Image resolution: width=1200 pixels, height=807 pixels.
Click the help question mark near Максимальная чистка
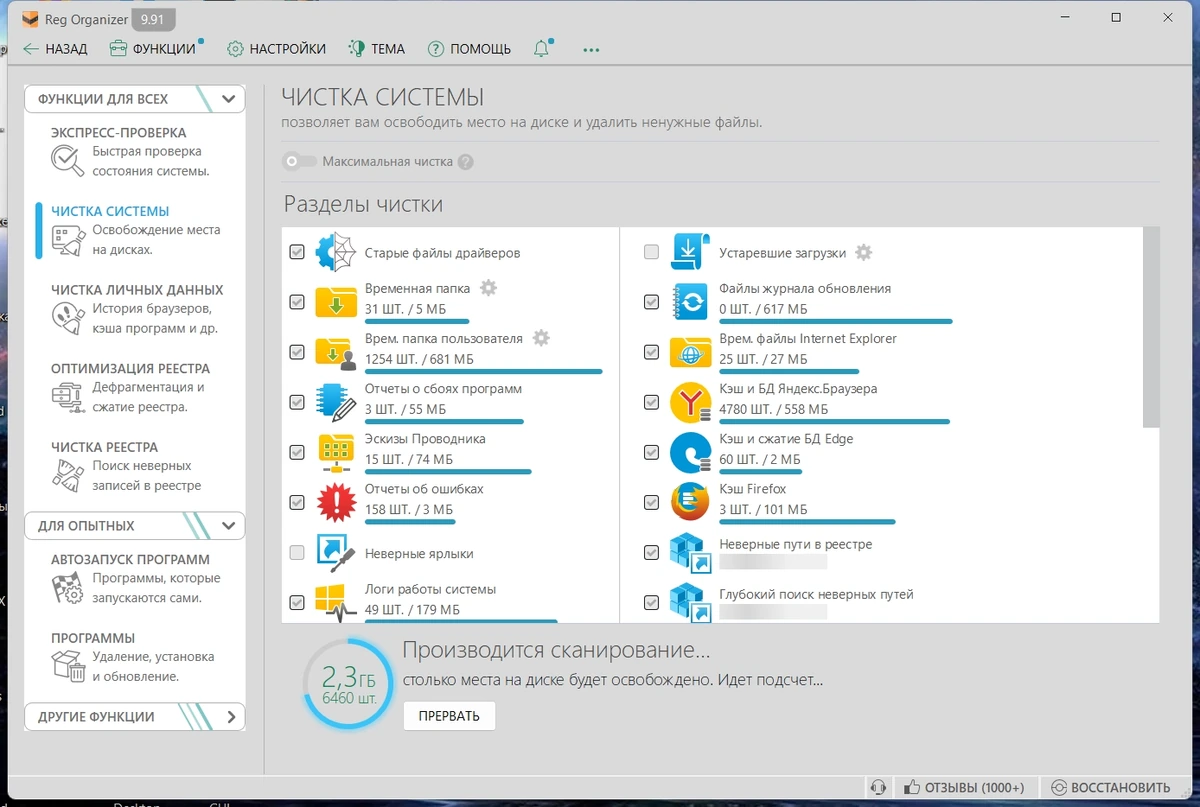click(465, 162)
